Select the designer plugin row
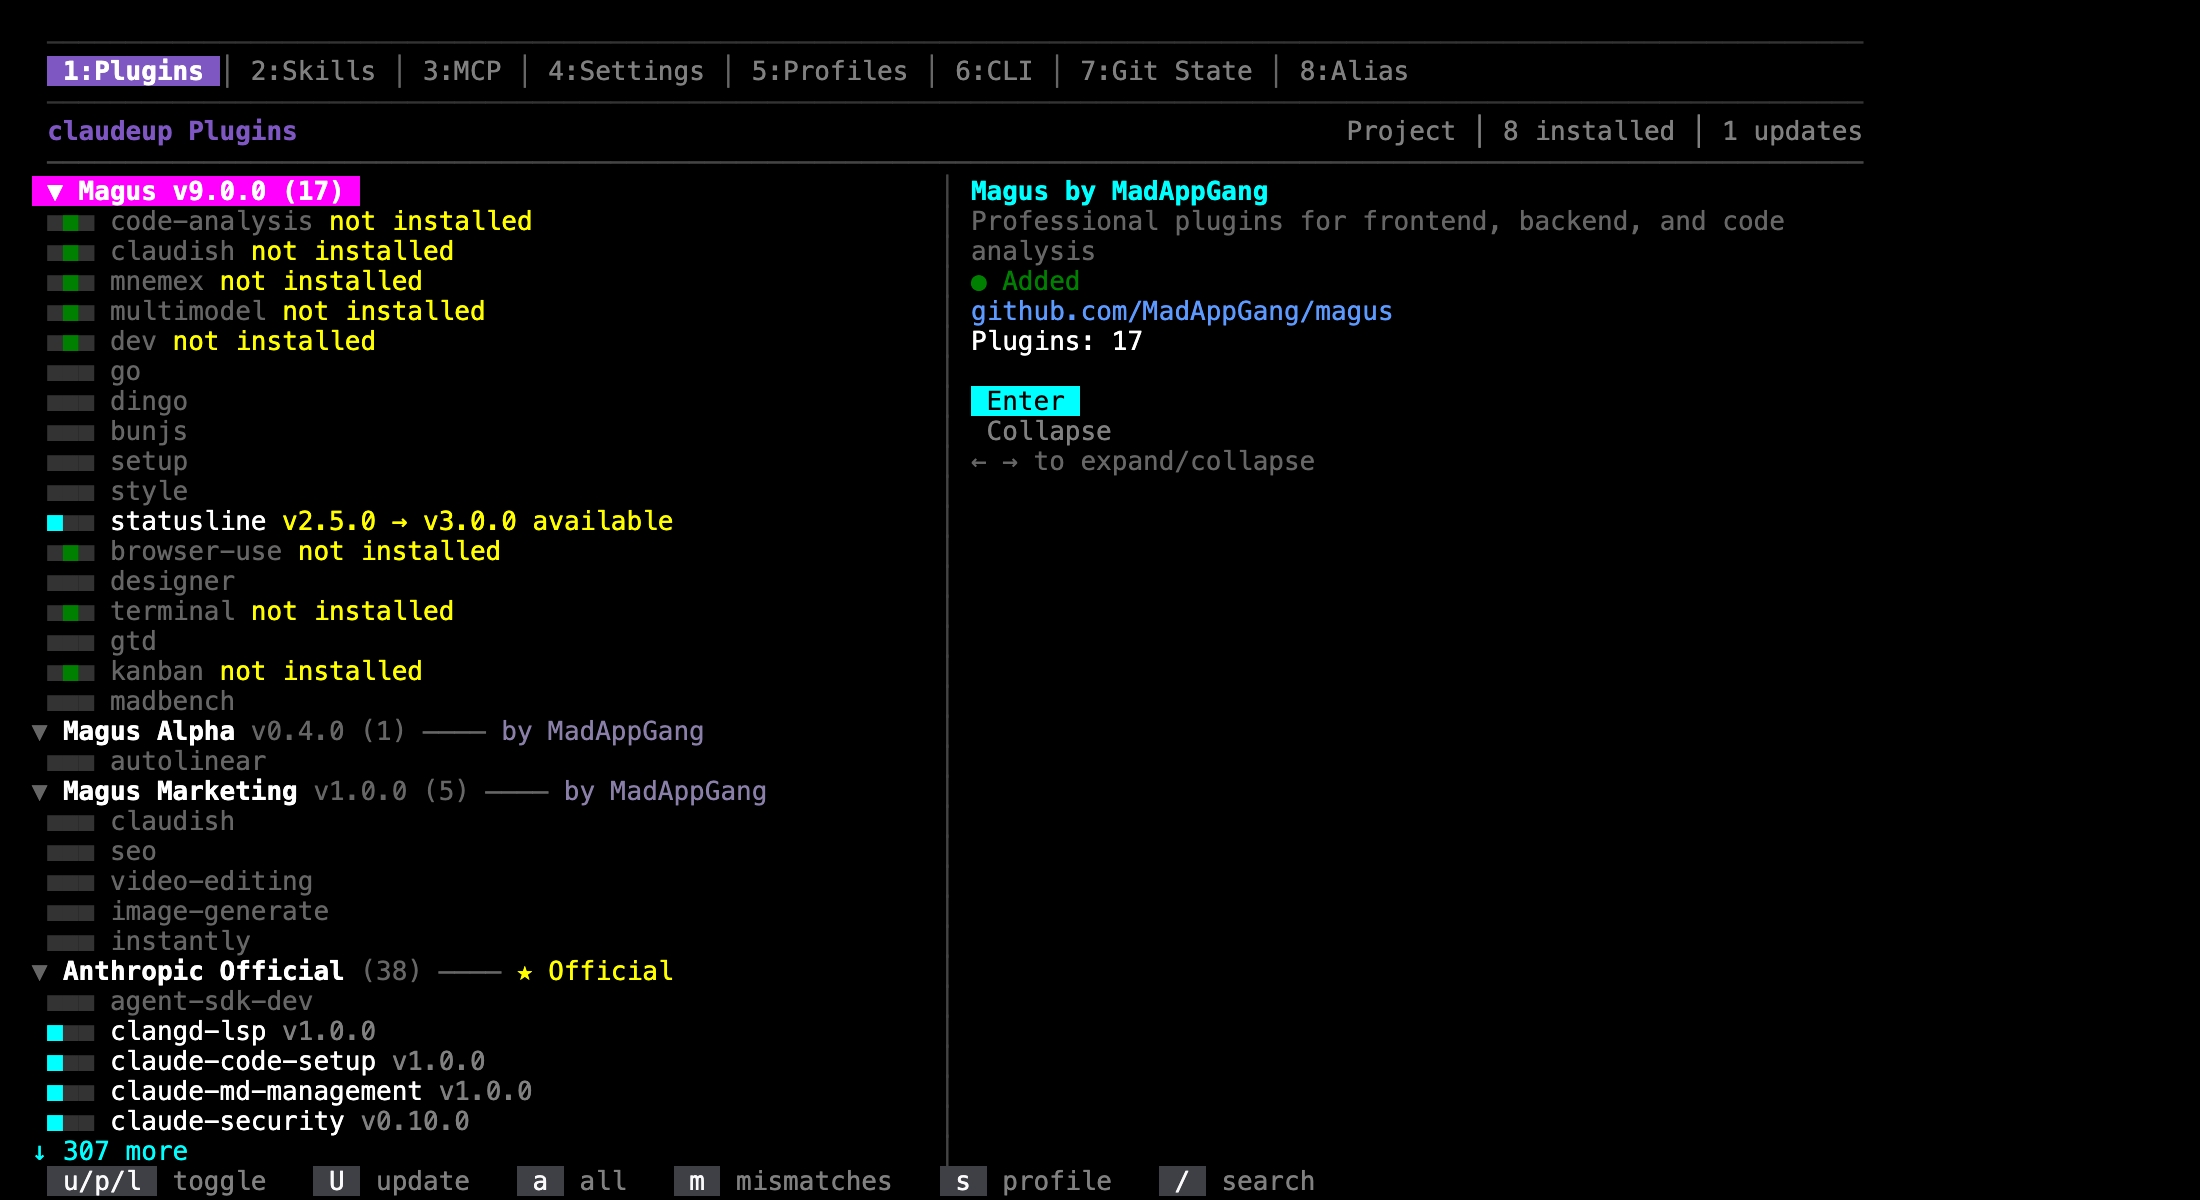Viewport: 2200px width, 1200px height. pyautogui.click(x=141, y=581)
